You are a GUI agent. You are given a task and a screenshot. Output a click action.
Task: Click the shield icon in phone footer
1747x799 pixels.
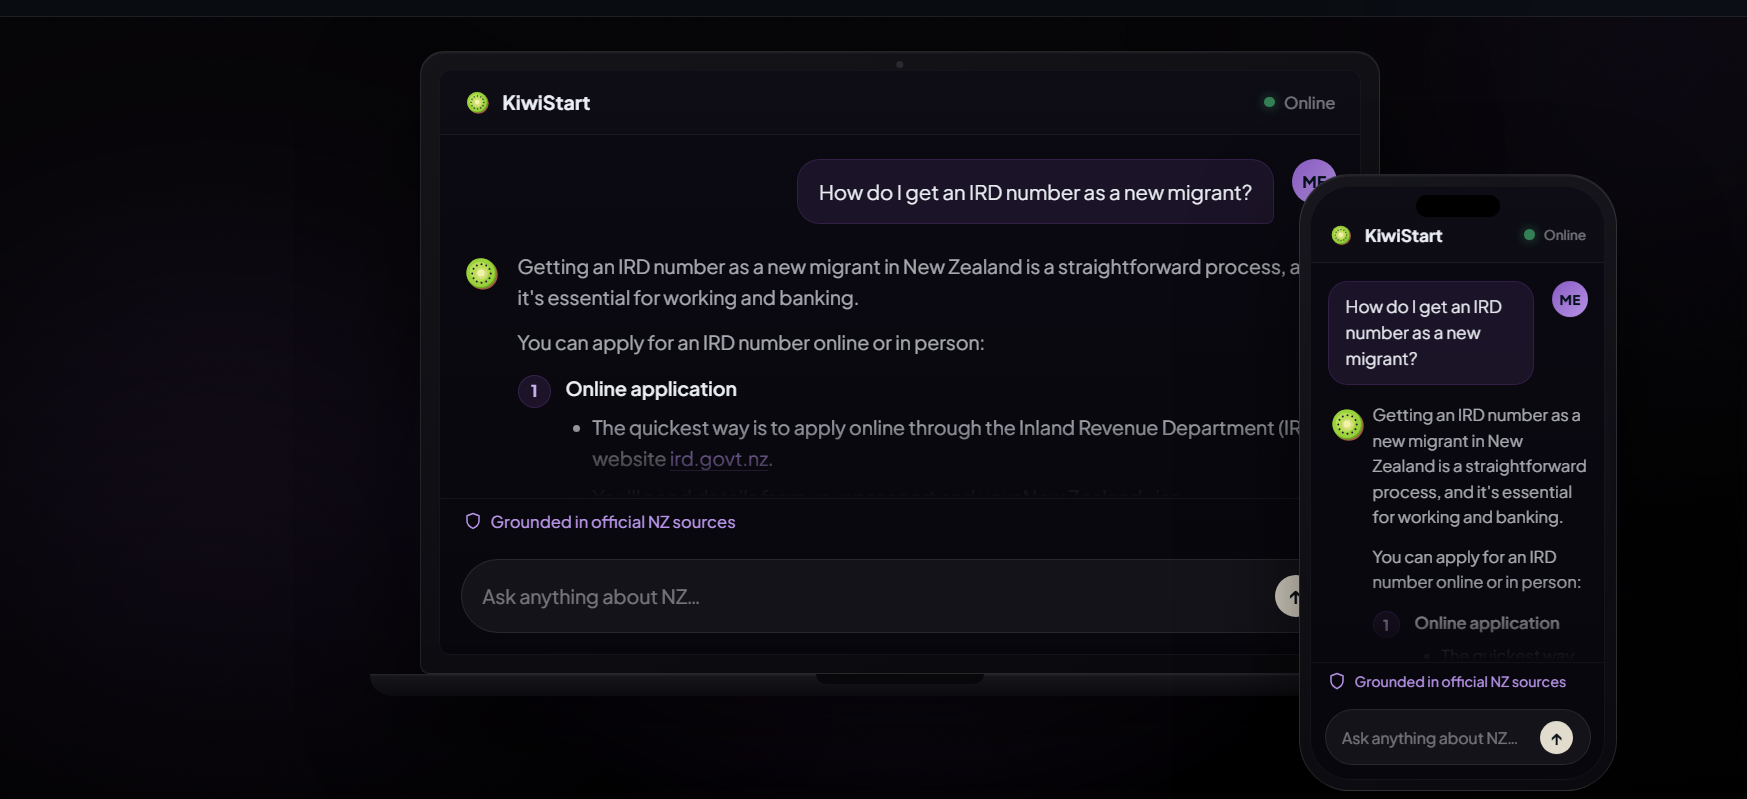click(x=1337, y=681)
